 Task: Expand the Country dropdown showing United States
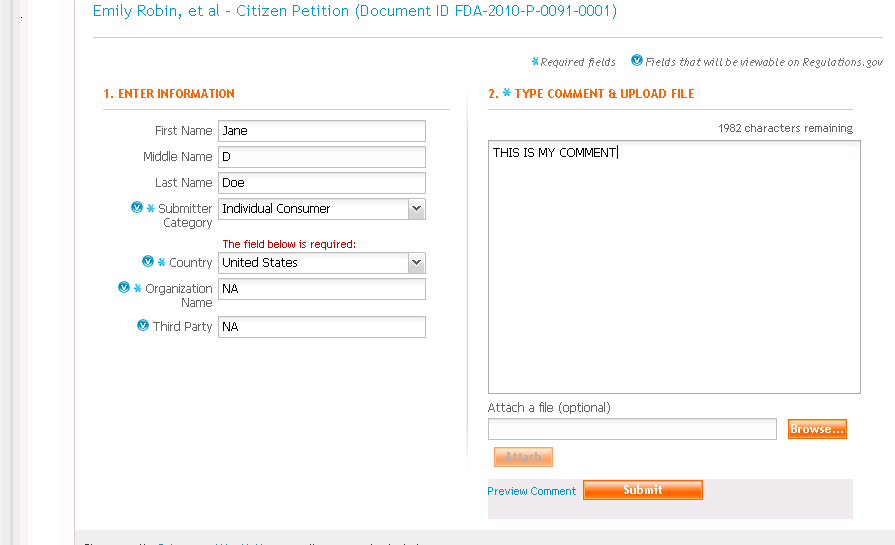point(417,263)
